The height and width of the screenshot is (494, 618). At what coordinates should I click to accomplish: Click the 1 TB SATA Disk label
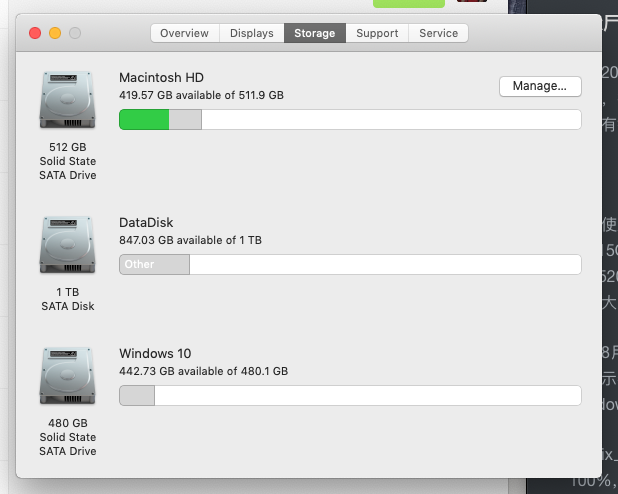click(67, 299)
